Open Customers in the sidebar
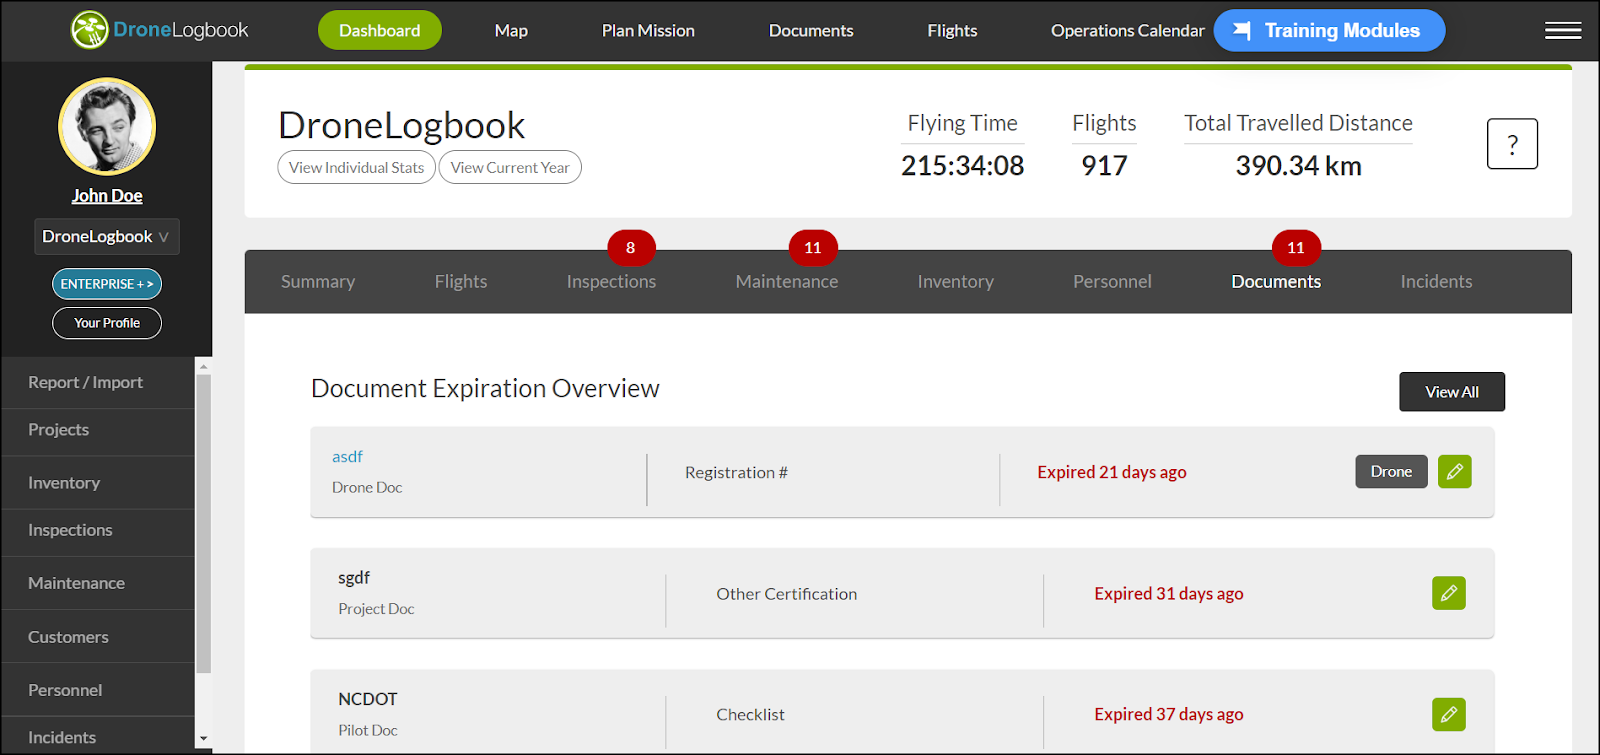This screenshot has width=1600, height=755. point(98,637)
